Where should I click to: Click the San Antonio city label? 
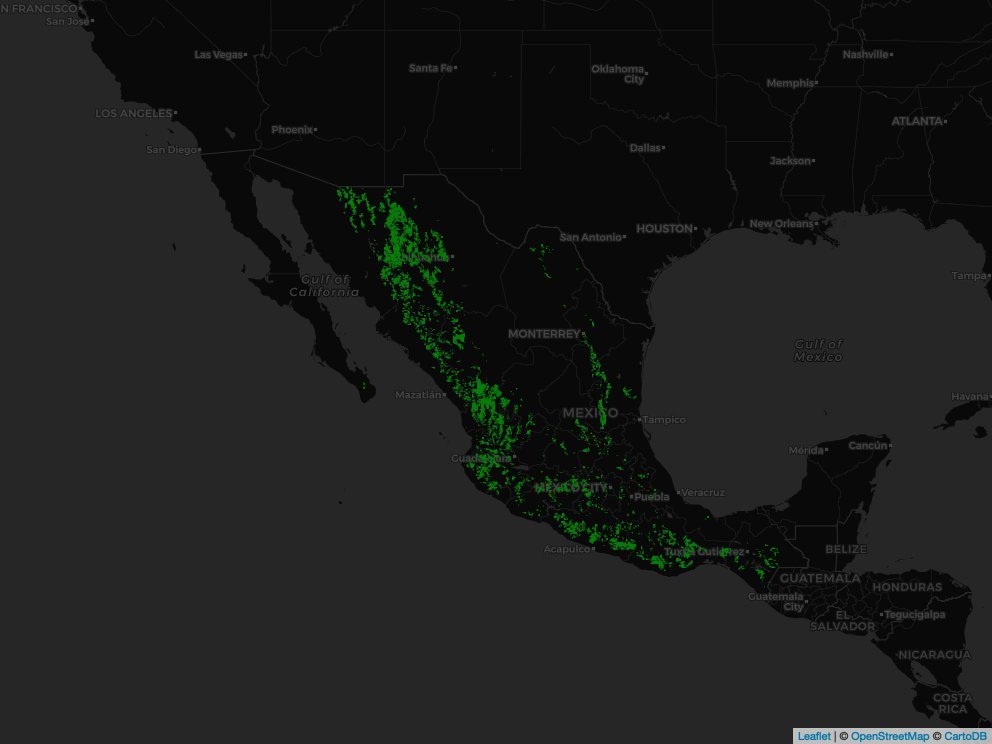[590, 237]
